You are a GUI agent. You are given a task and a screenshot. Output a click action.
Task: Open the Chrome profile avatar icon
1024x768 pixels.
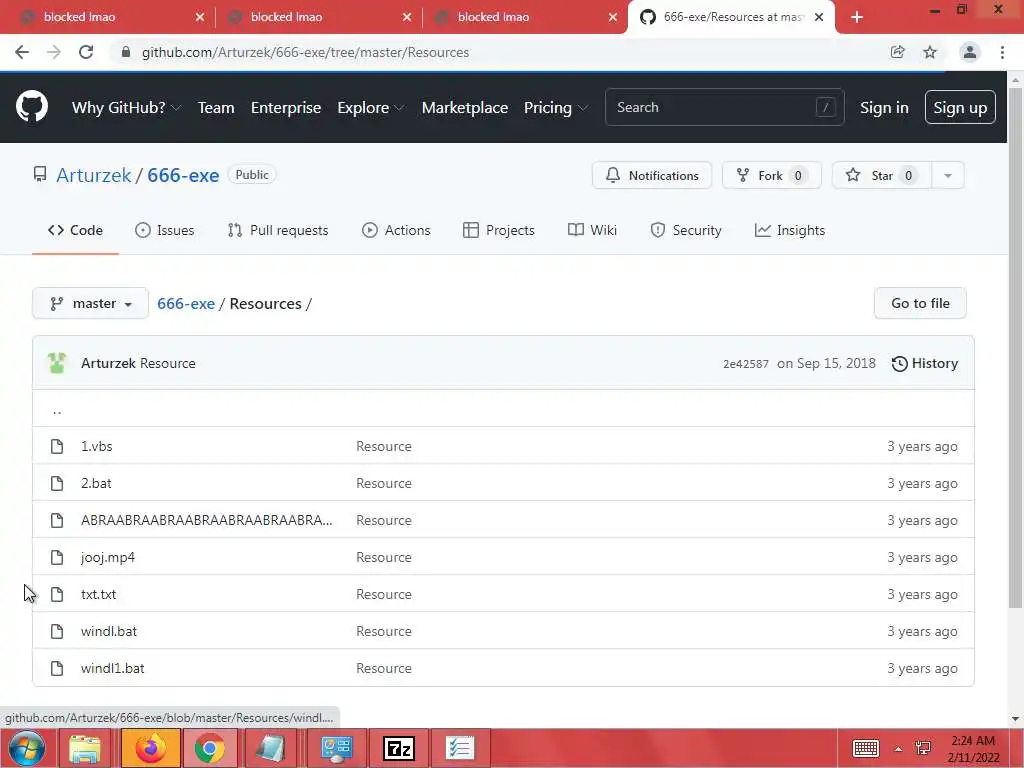(970, 52)
